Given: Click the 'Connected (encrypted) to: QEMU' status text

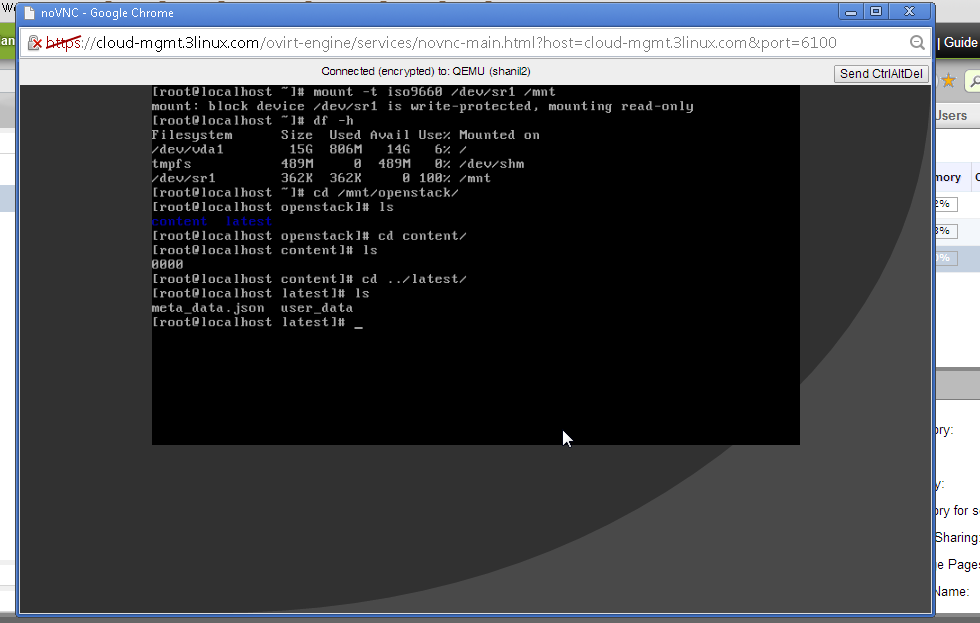Looking at the screenshot, I should tap(411, 72).
